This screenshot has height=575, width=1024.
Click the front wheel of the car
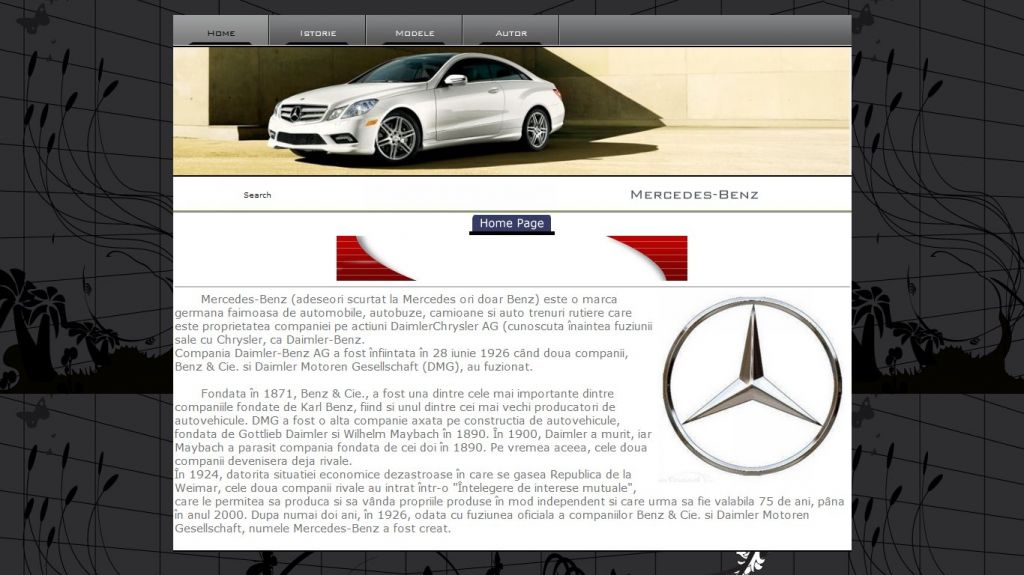click(396, 138)
